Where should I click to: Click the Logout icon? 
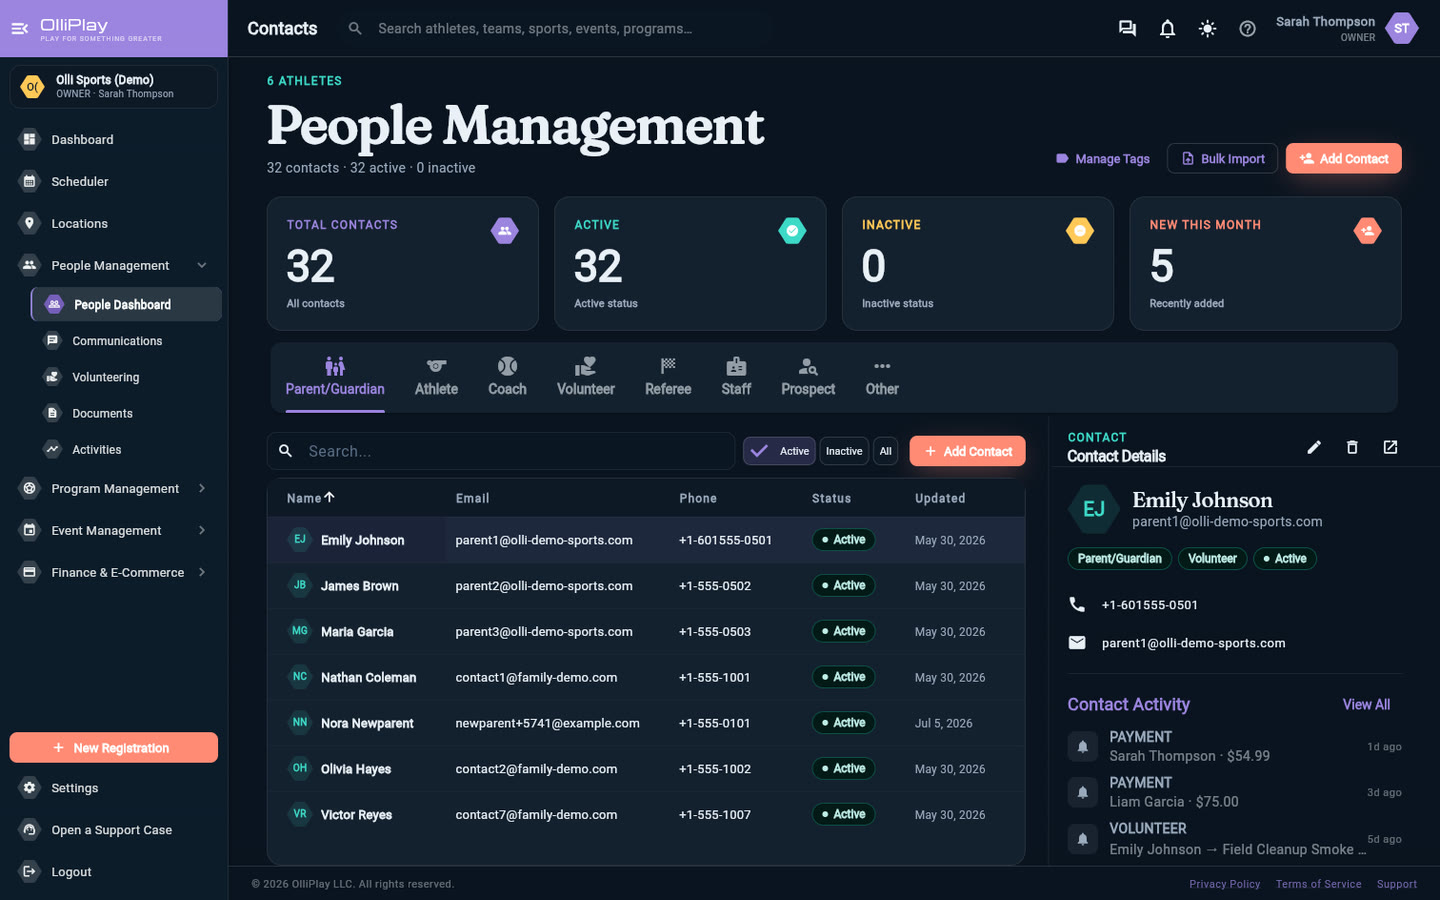click(30, 872)
